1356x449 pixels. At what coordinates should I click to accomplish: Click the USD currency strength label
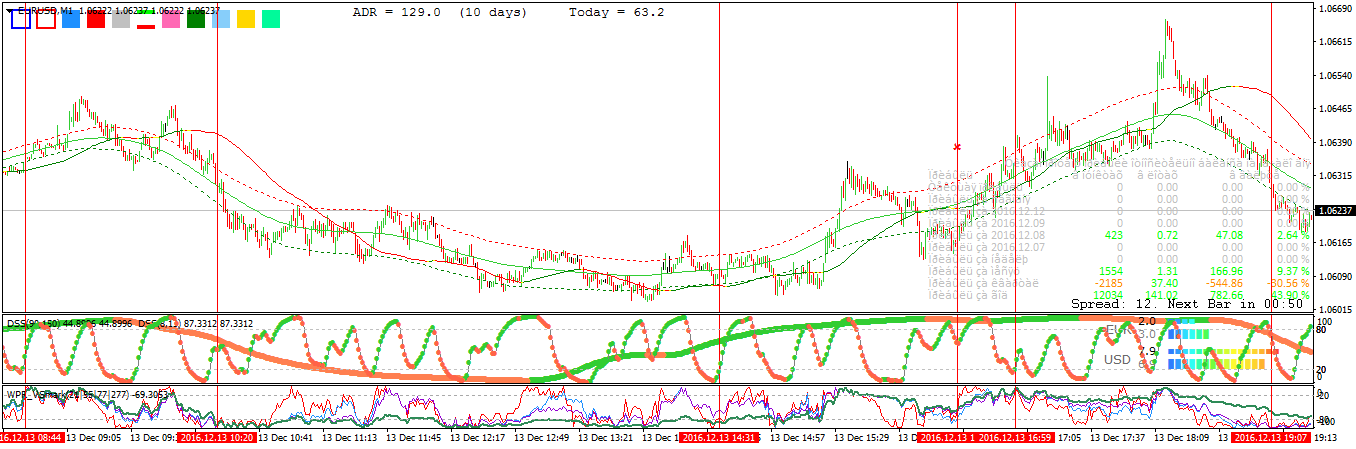pyautogui.click(x=1117, y=359)
